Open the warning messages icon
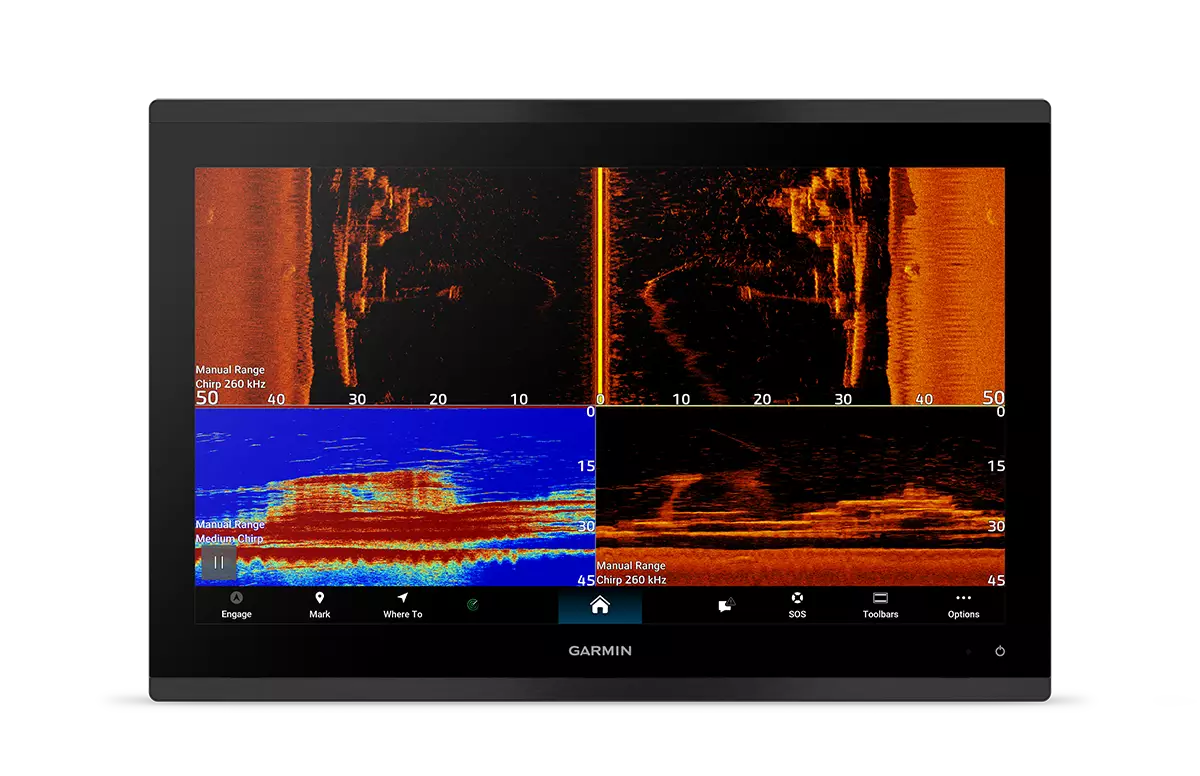 coord(726,605)
